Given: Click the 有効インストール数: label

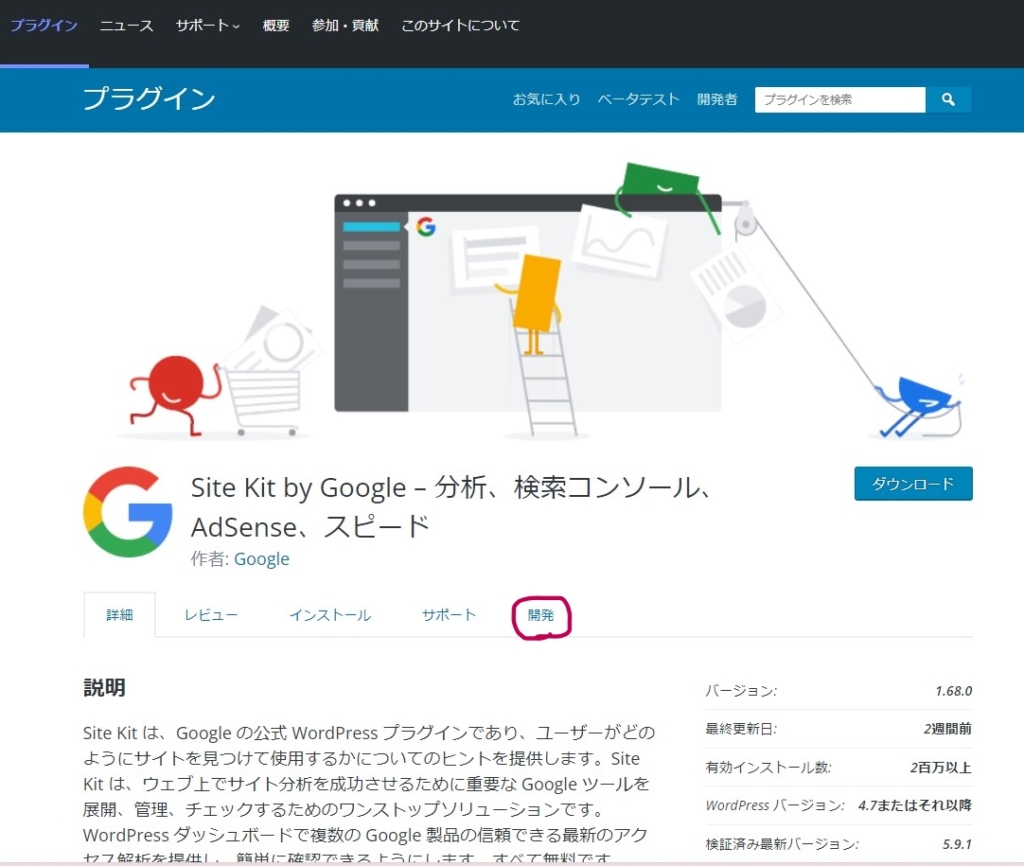Looking at the screenshot, I should pos(769,767).
